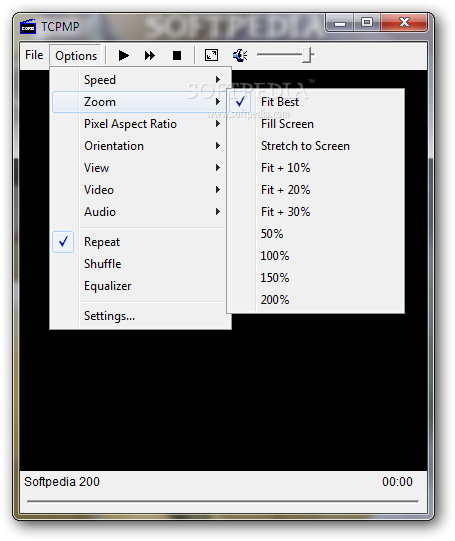455x541 pixels.
Task: Click the 00:00 time display
Action: [x=397, y=482]
